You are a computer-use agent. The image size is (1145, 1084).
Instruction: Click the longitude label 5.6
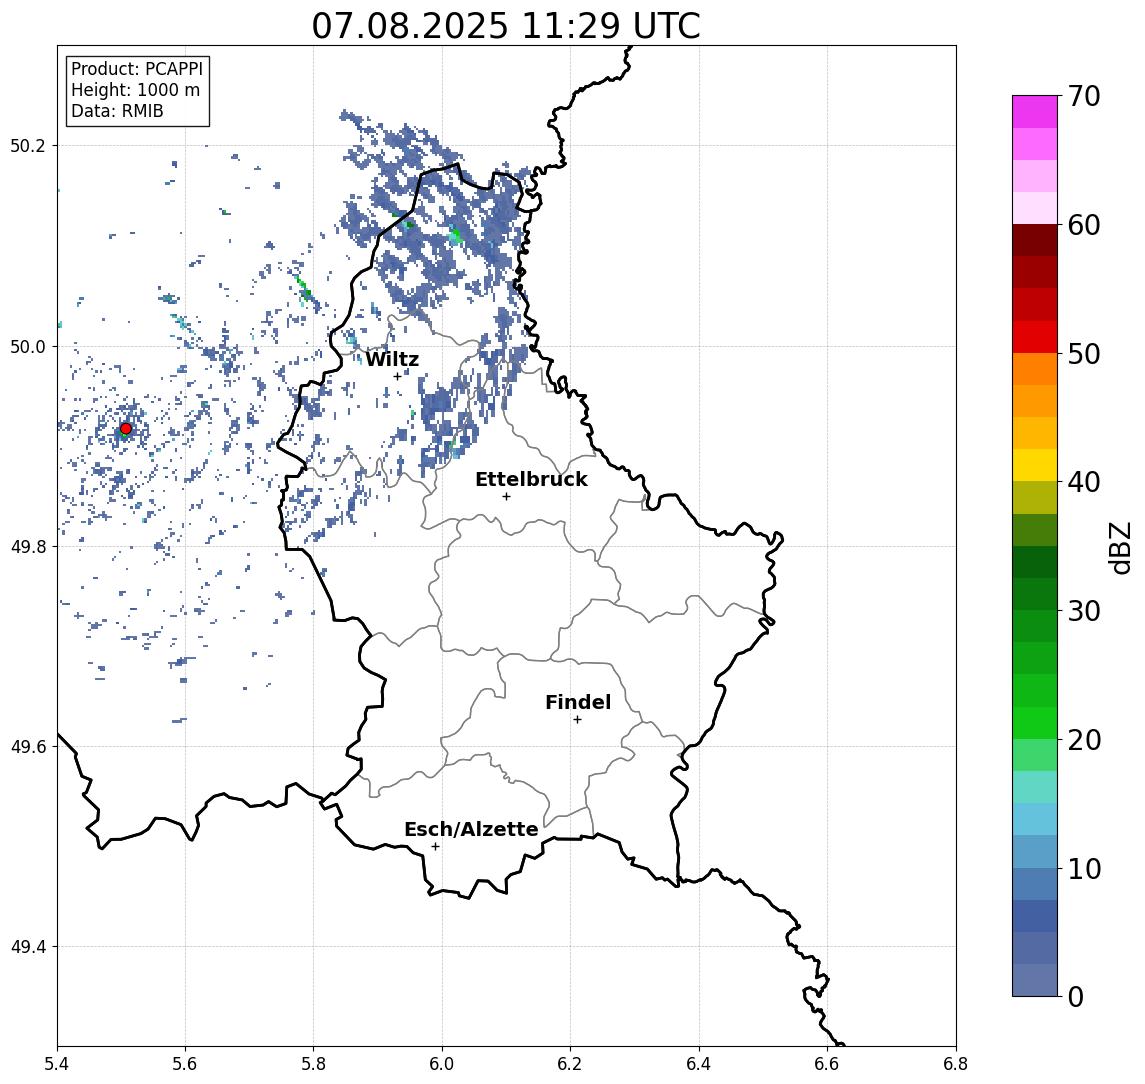[185, 1064]
